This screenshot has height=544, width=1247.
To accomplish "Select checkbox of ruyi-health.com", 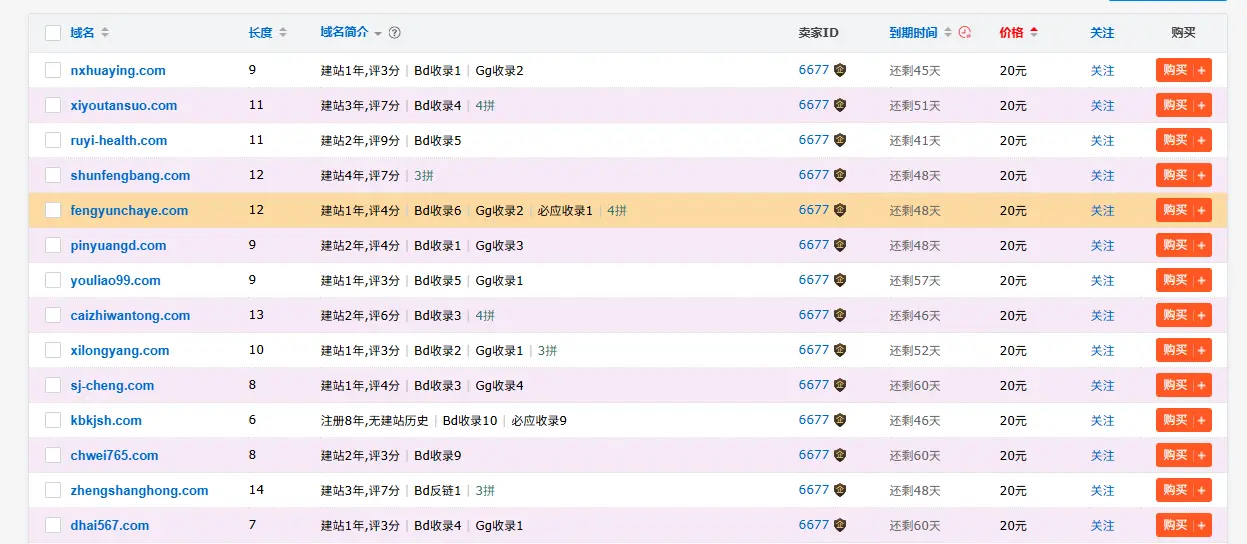I will [53, 140].
